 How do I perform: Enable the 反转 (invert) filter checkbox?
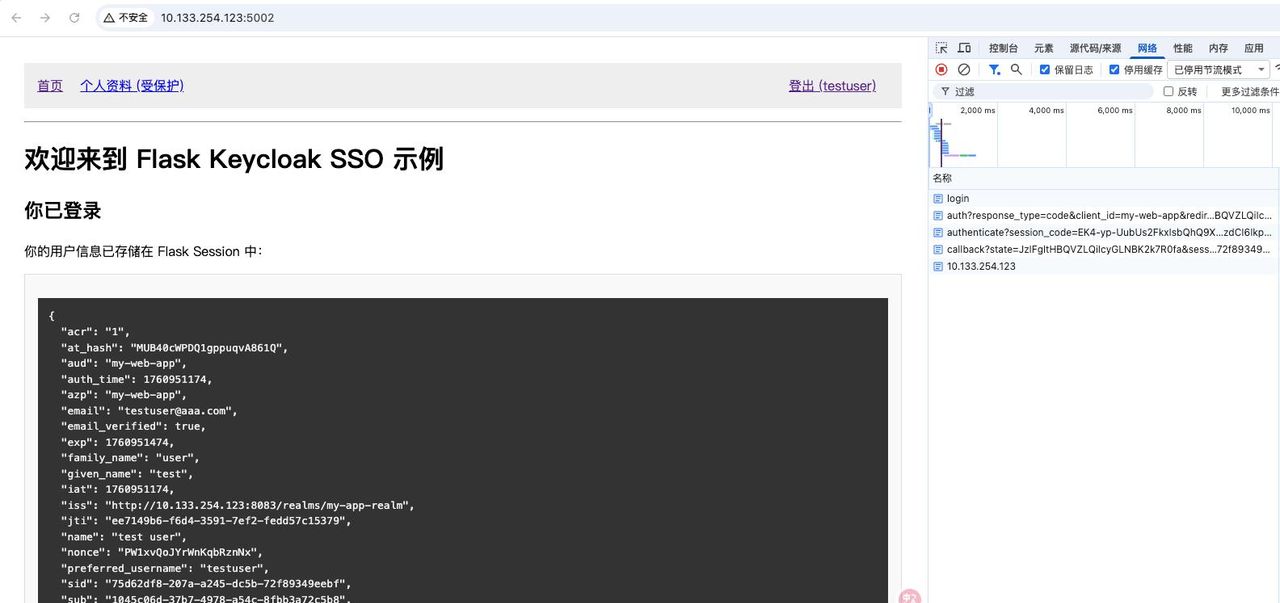(x=1168, y=91)
